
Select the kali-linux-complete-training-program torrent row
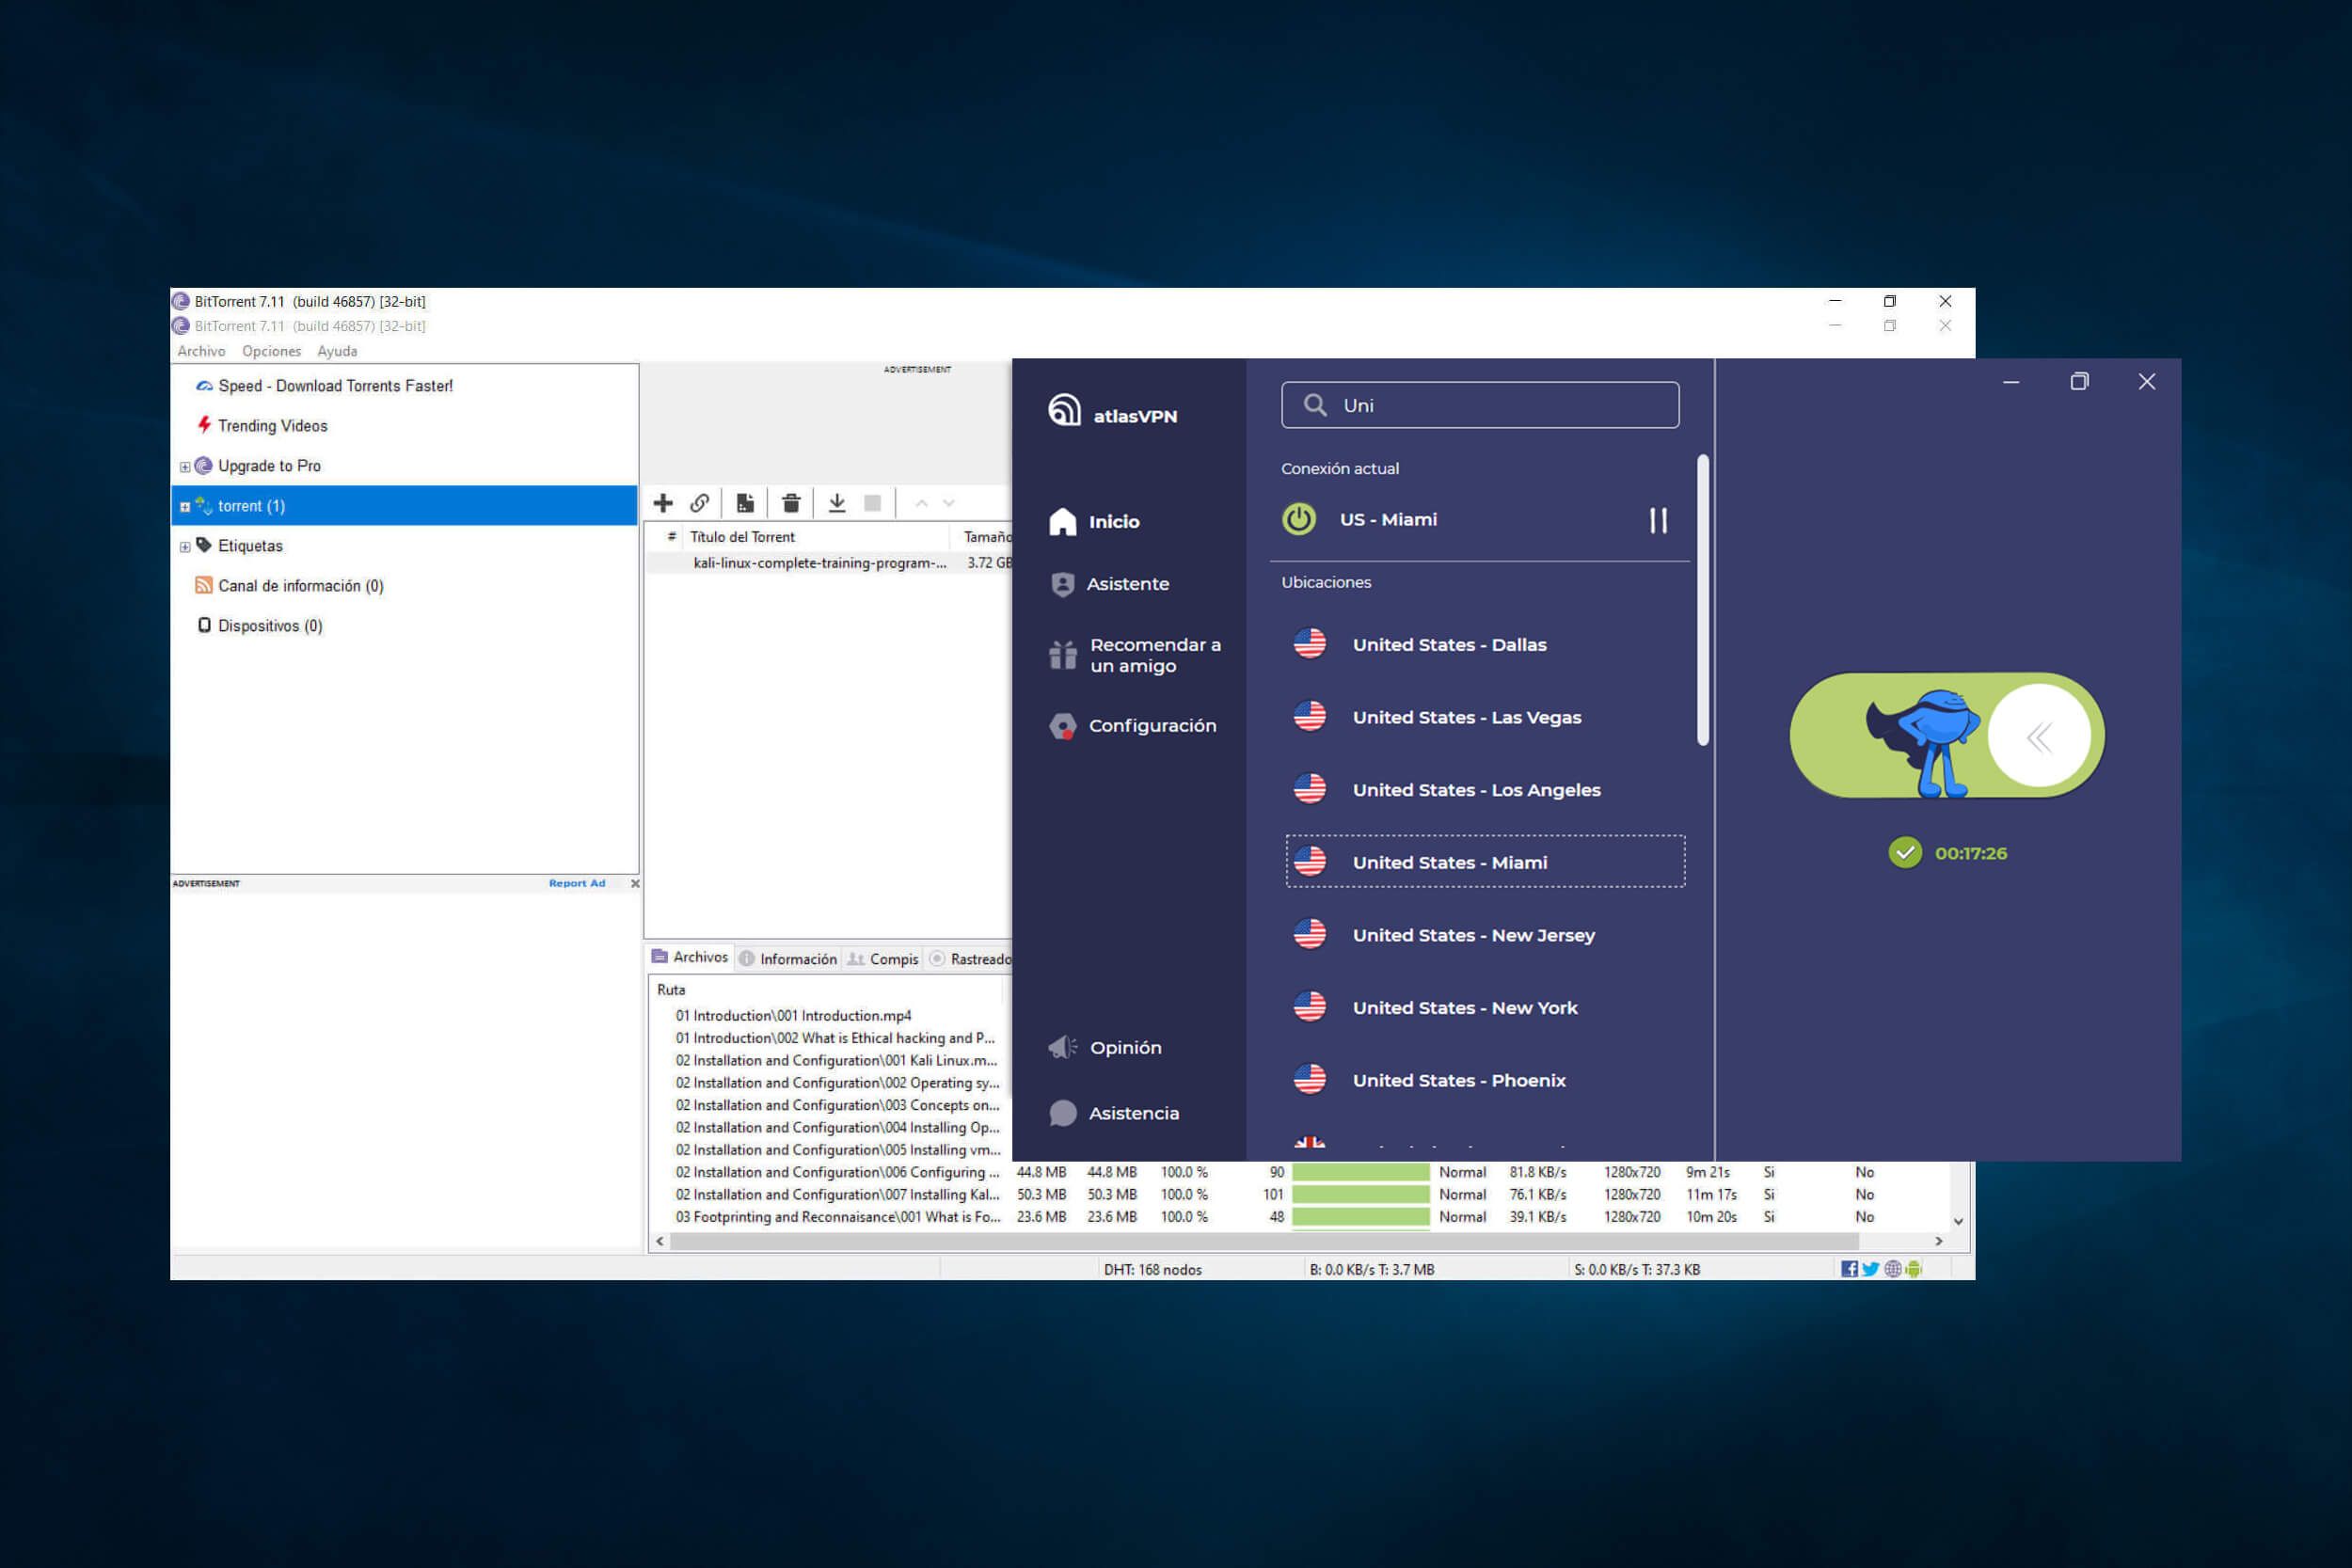pos(830,563)
